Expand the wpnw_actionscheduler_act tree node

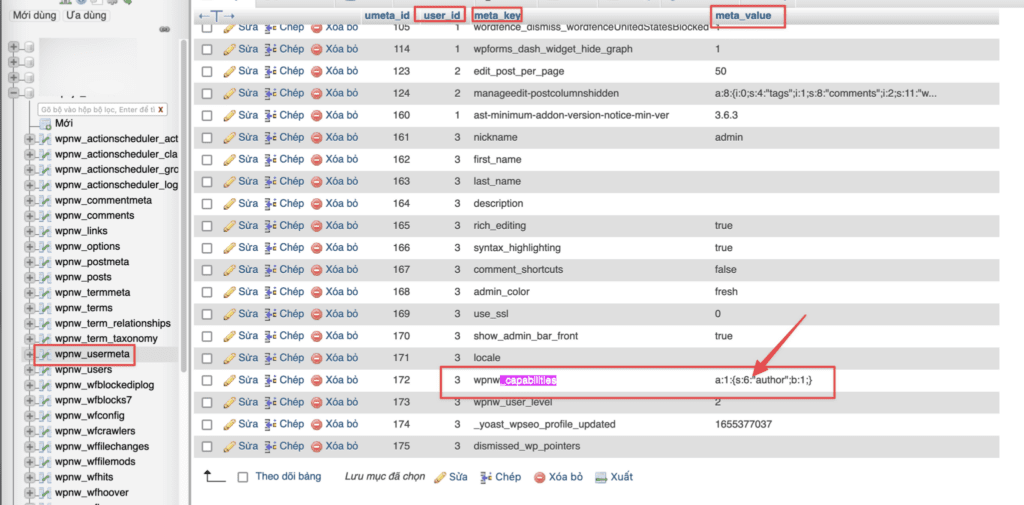[x=29, y=138]
